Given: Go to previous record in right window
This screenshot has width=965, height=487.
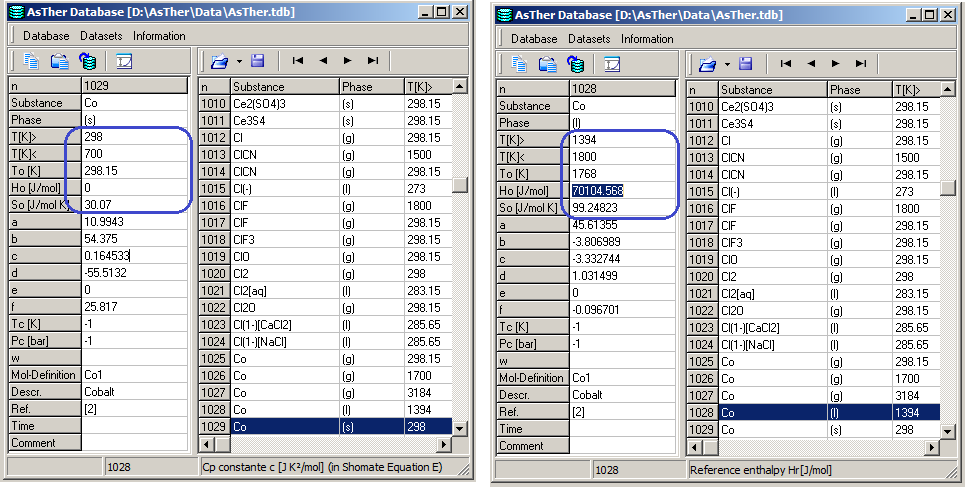Looking at the screenshot, I should (811, 63).
